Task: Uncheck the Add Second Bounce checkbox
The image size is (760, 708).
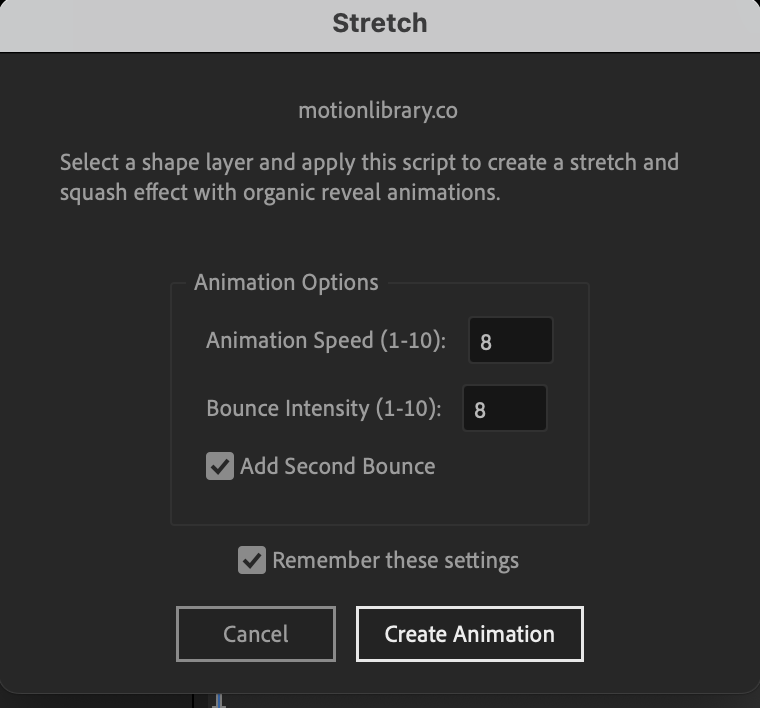Action: click(x=220, y=466)
